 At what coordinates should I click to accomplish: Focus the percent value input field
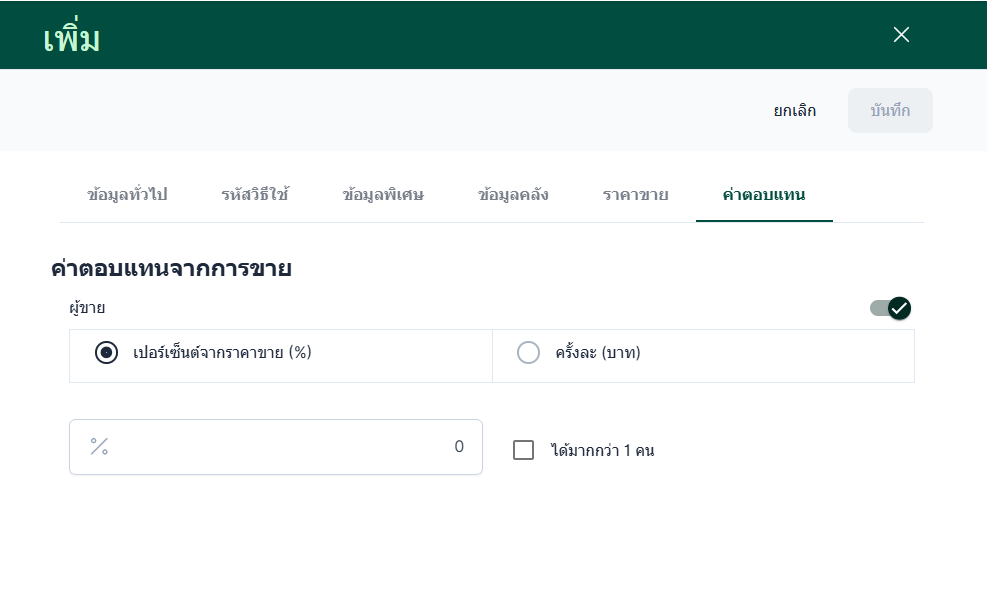pos(276,447)
